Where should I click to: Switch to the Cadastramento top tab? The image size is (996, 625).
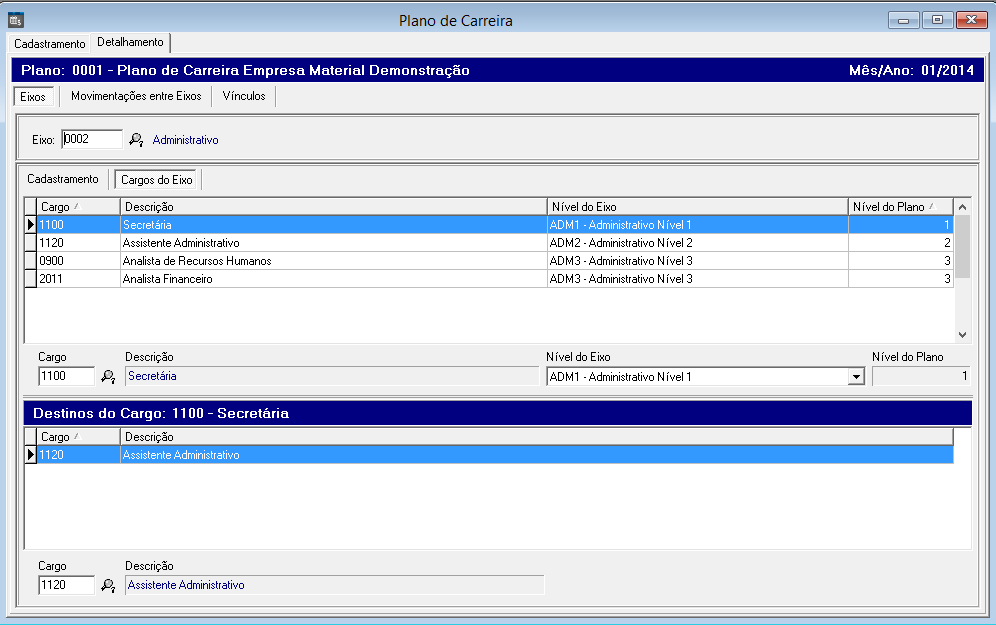click(49, 44)
